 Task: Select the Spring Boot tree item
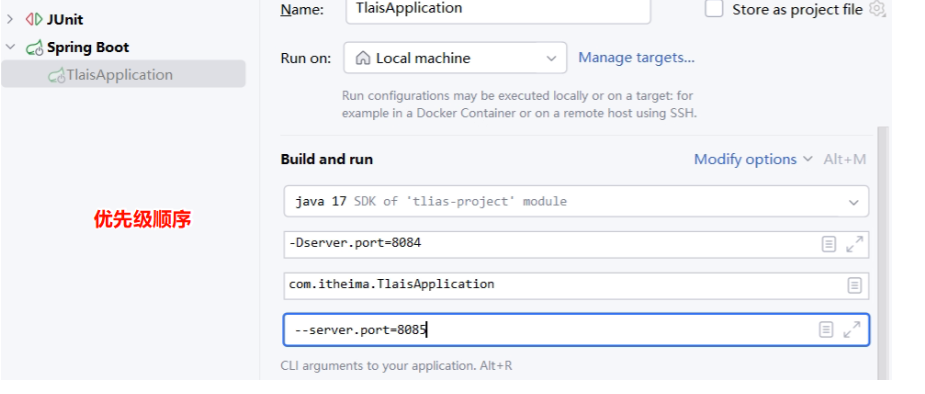88,47
